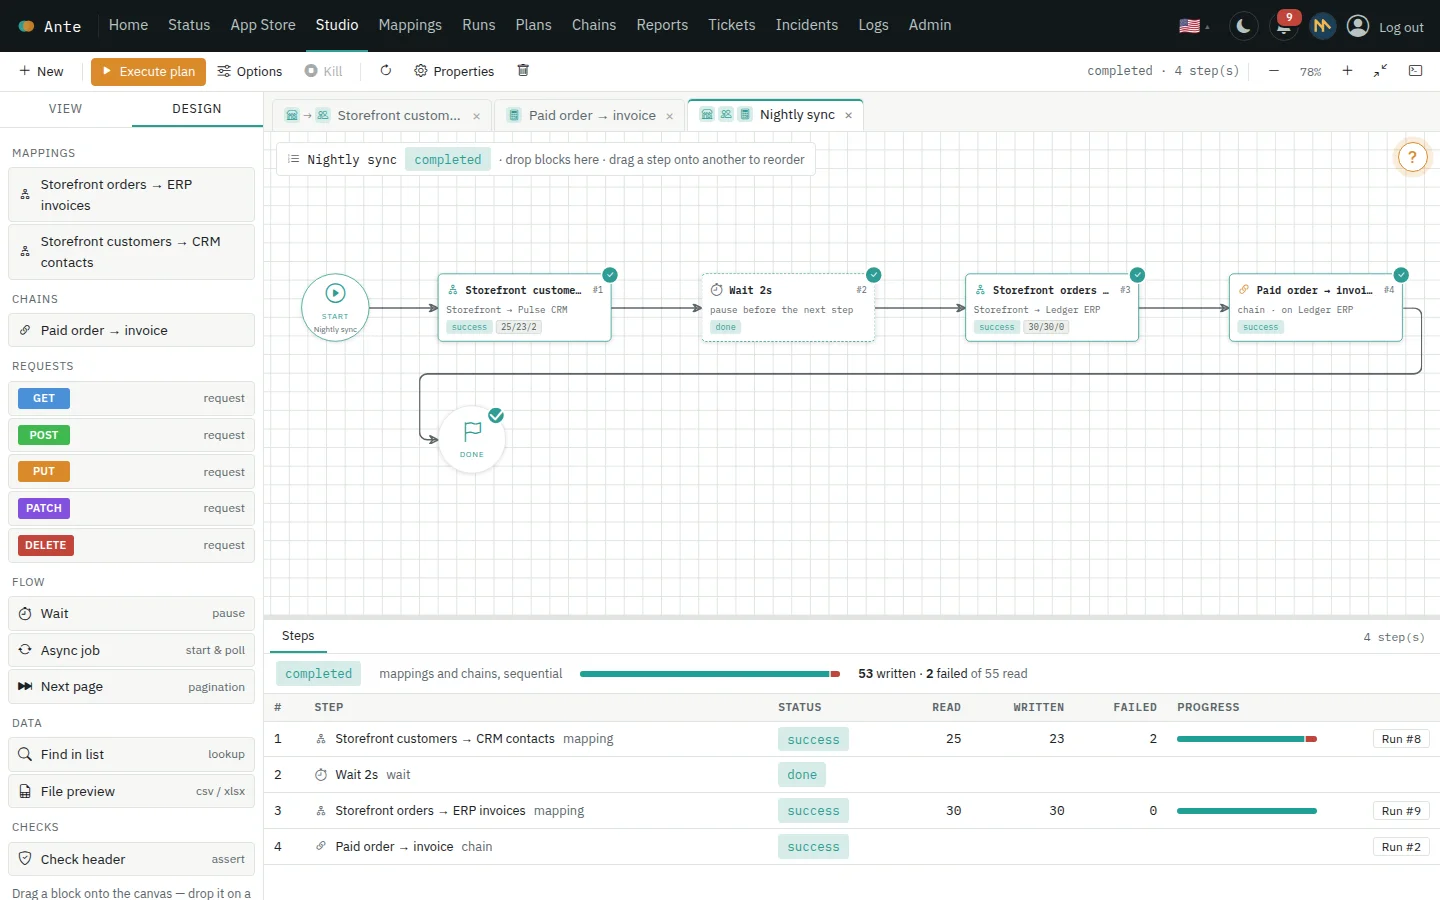
Task: Switch to the VIEW tab
Action: [x=66, y=109]
